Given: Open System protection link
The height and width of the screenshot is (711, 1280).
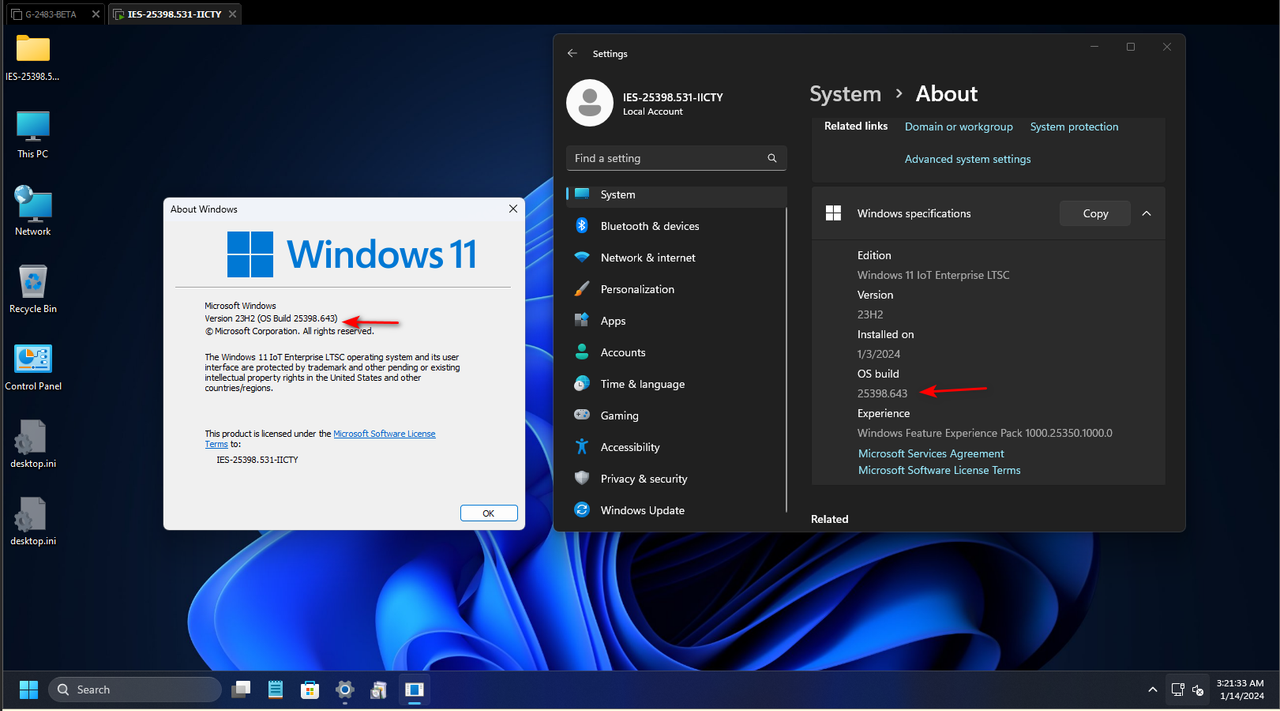Looking at the screenshot, I should (1074, 127).
